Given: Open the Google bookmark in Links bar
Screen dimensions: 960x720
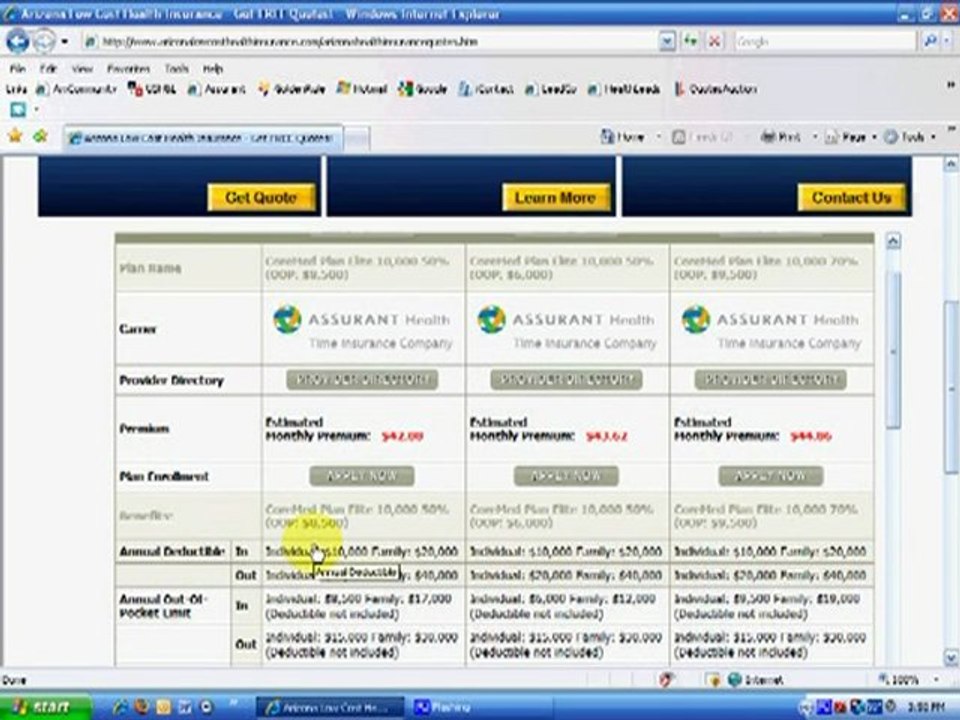Looking at the screenshot, I should (422, 89).
